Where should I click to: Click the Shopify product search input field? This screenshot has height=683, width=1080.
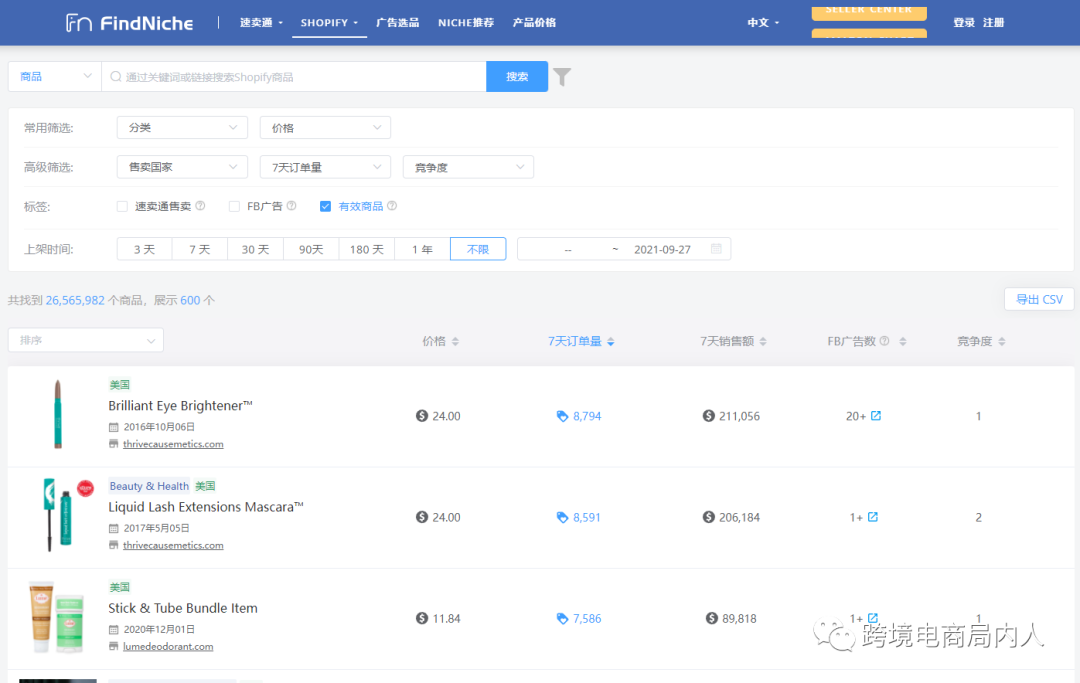click(295, 77)
